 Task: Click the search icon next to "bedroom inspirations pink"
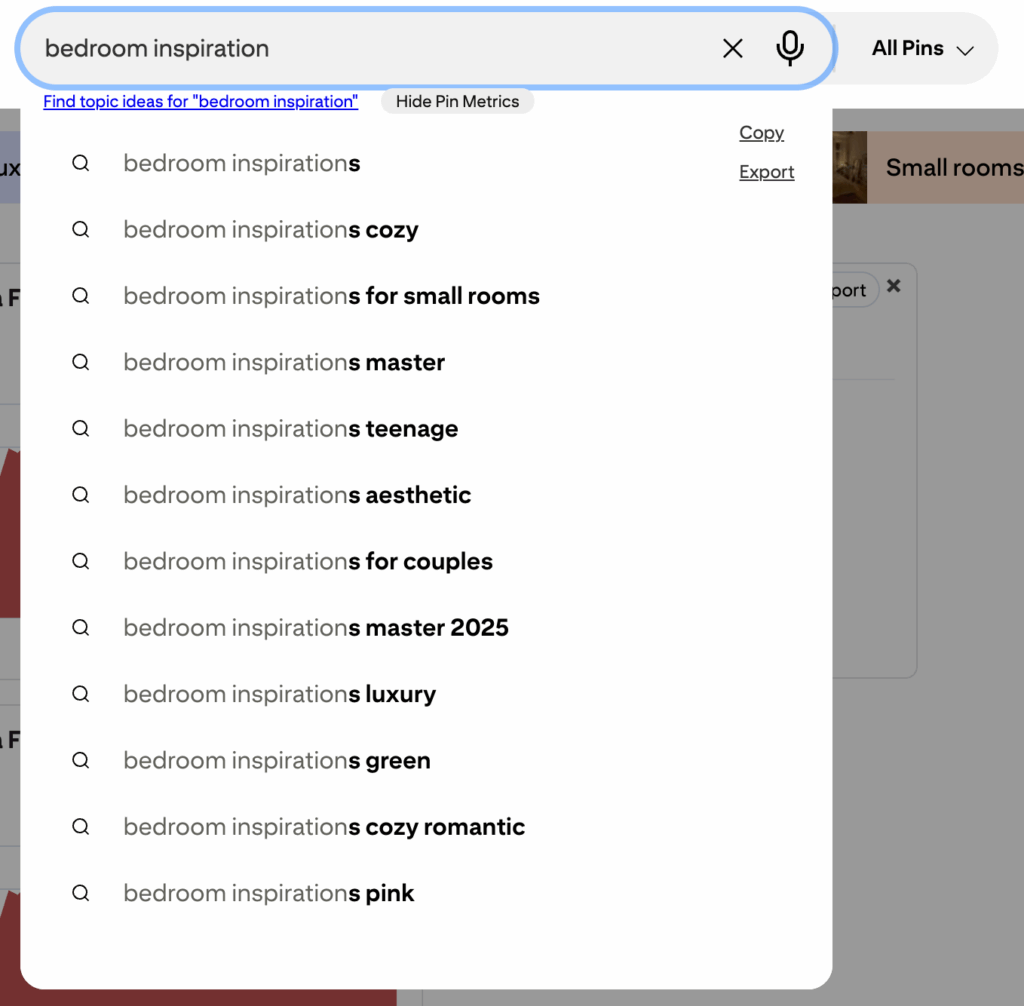tap(81, 893)
